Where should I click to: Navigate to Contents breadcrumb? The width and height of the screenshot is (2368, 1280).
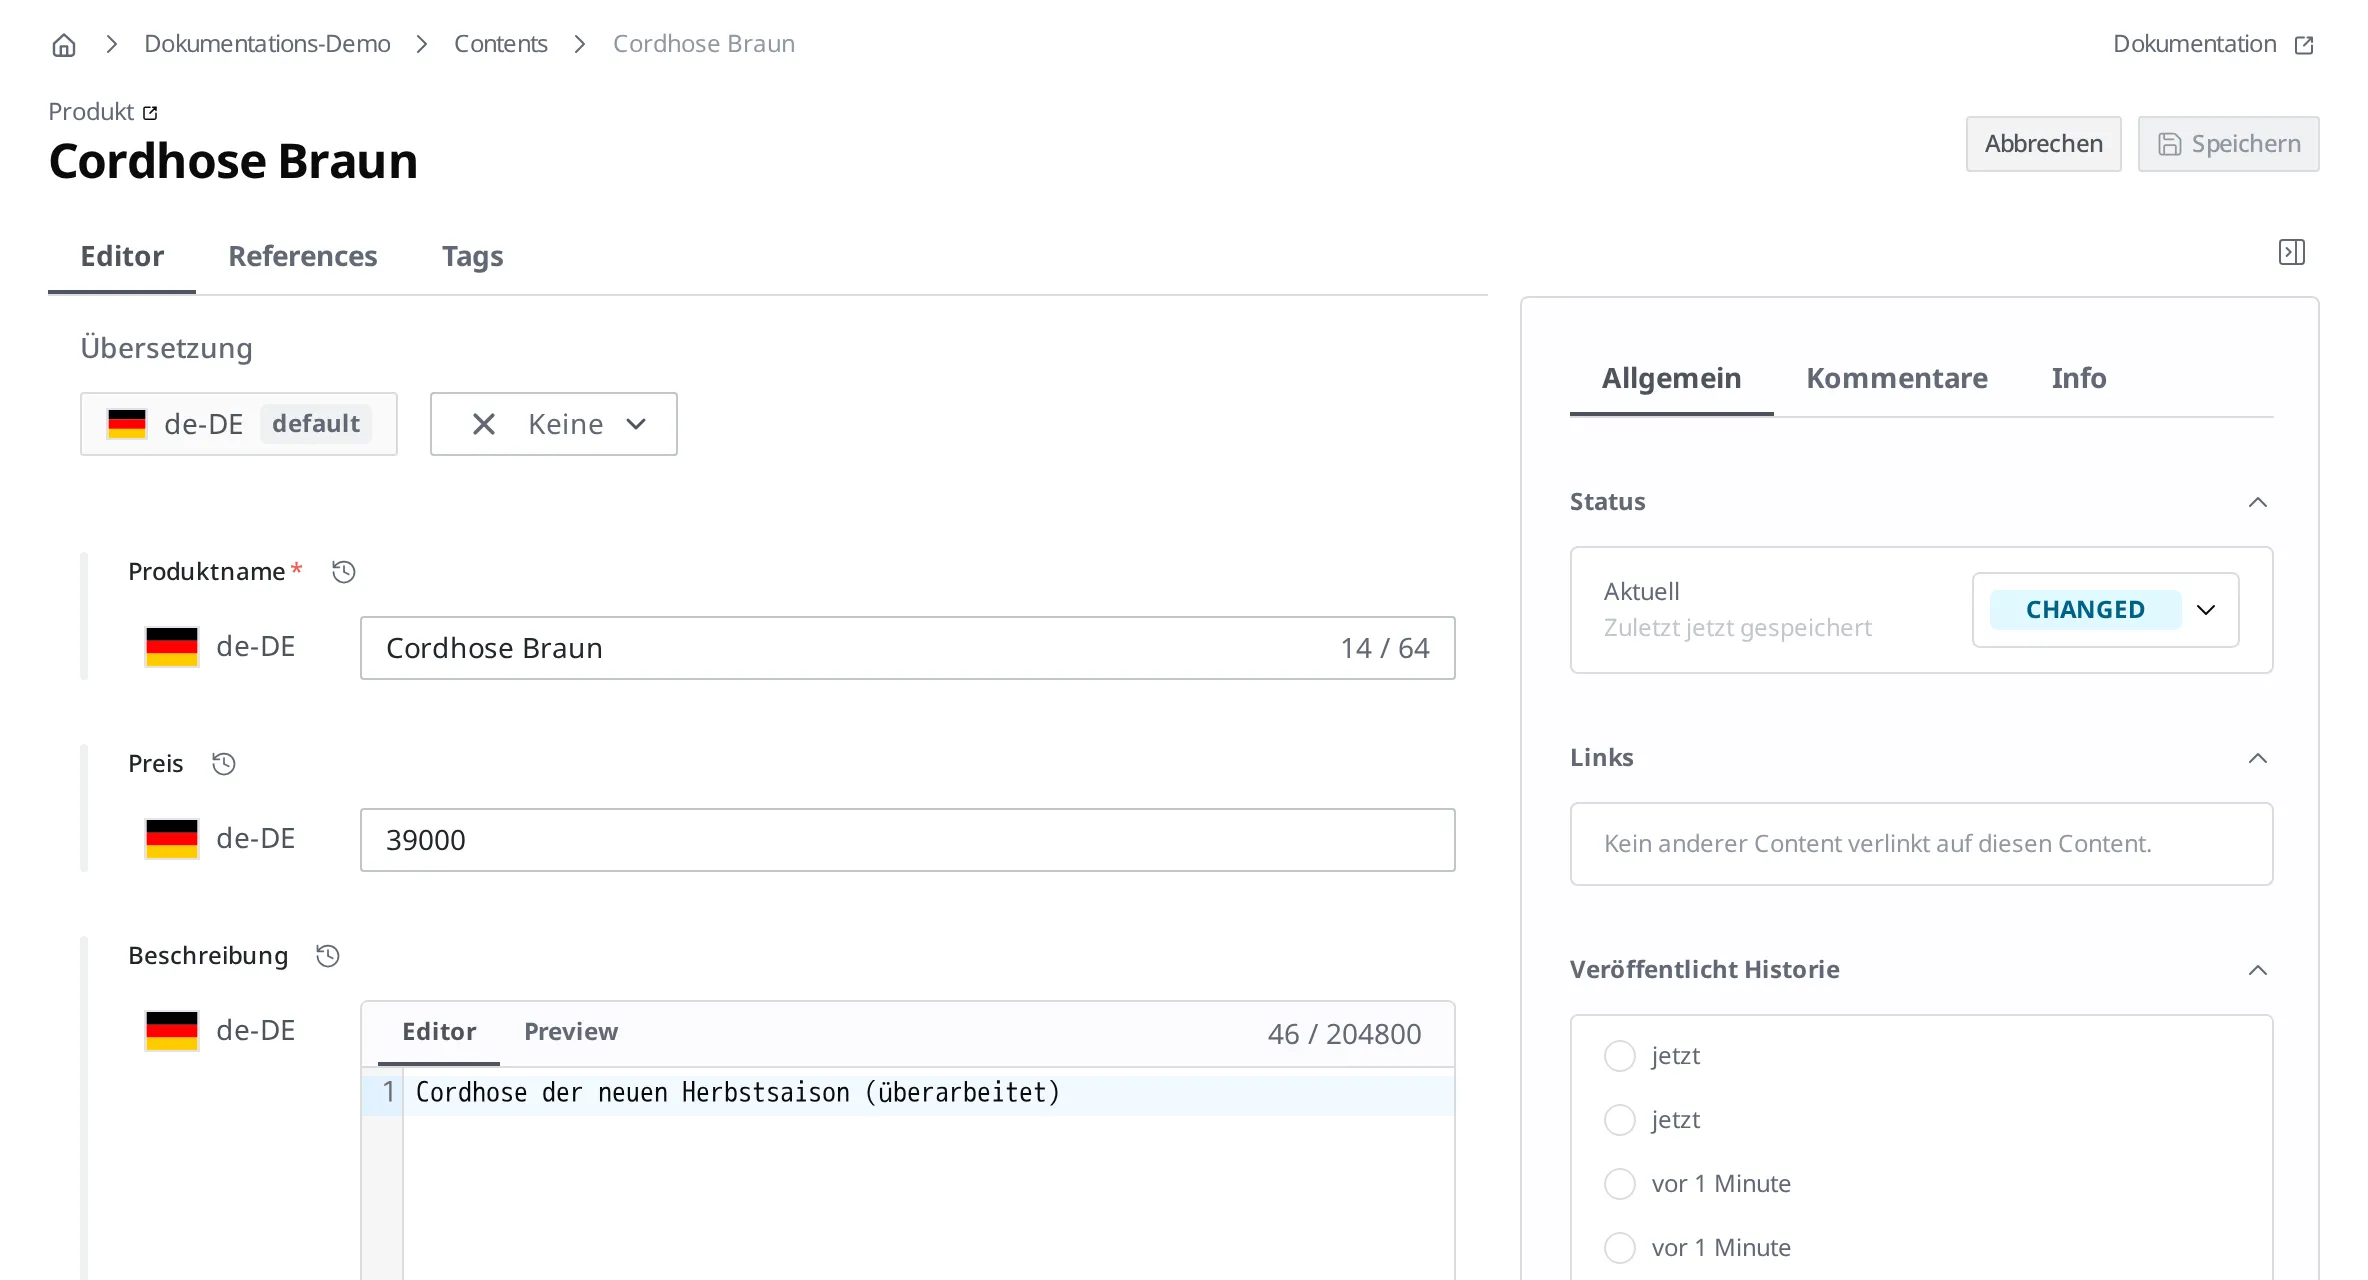pos(501,44)
